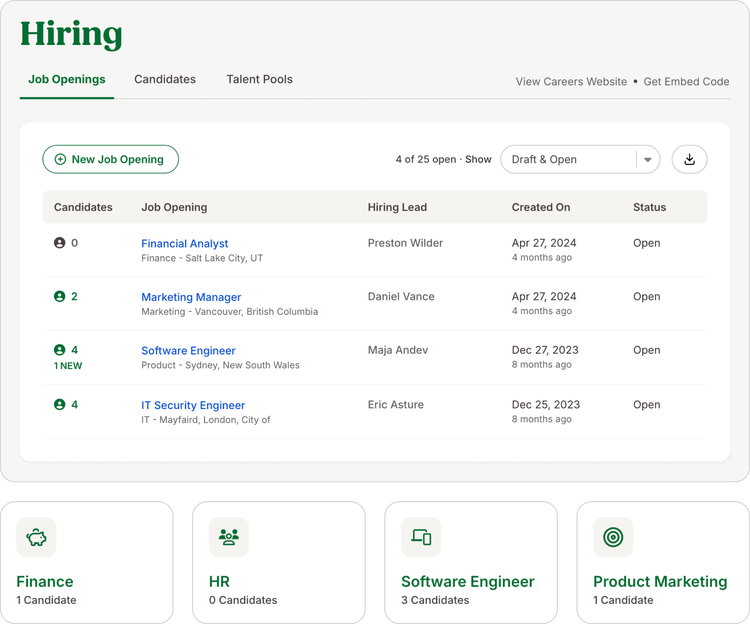Open the Software Engineer job opening
The image size is (750, 624).
188,350
